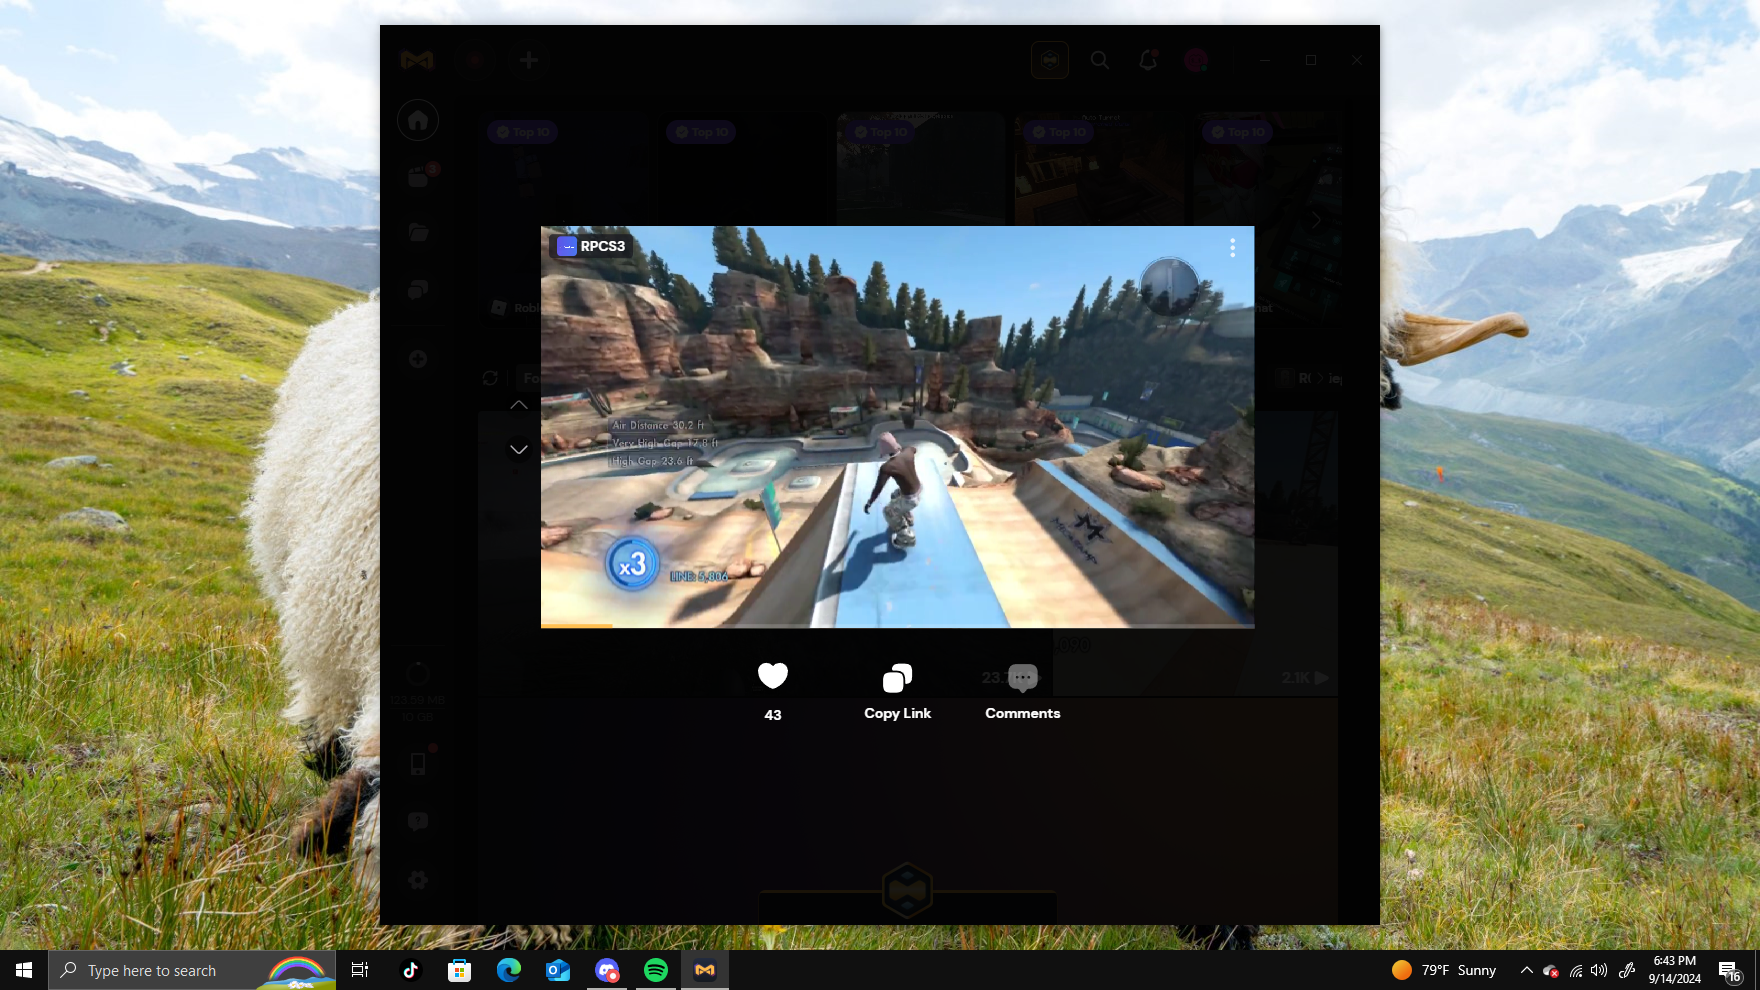Viewport: 1760px width, 990px height.
Task: Click the storage usage indicator
Action: [418, 690]
